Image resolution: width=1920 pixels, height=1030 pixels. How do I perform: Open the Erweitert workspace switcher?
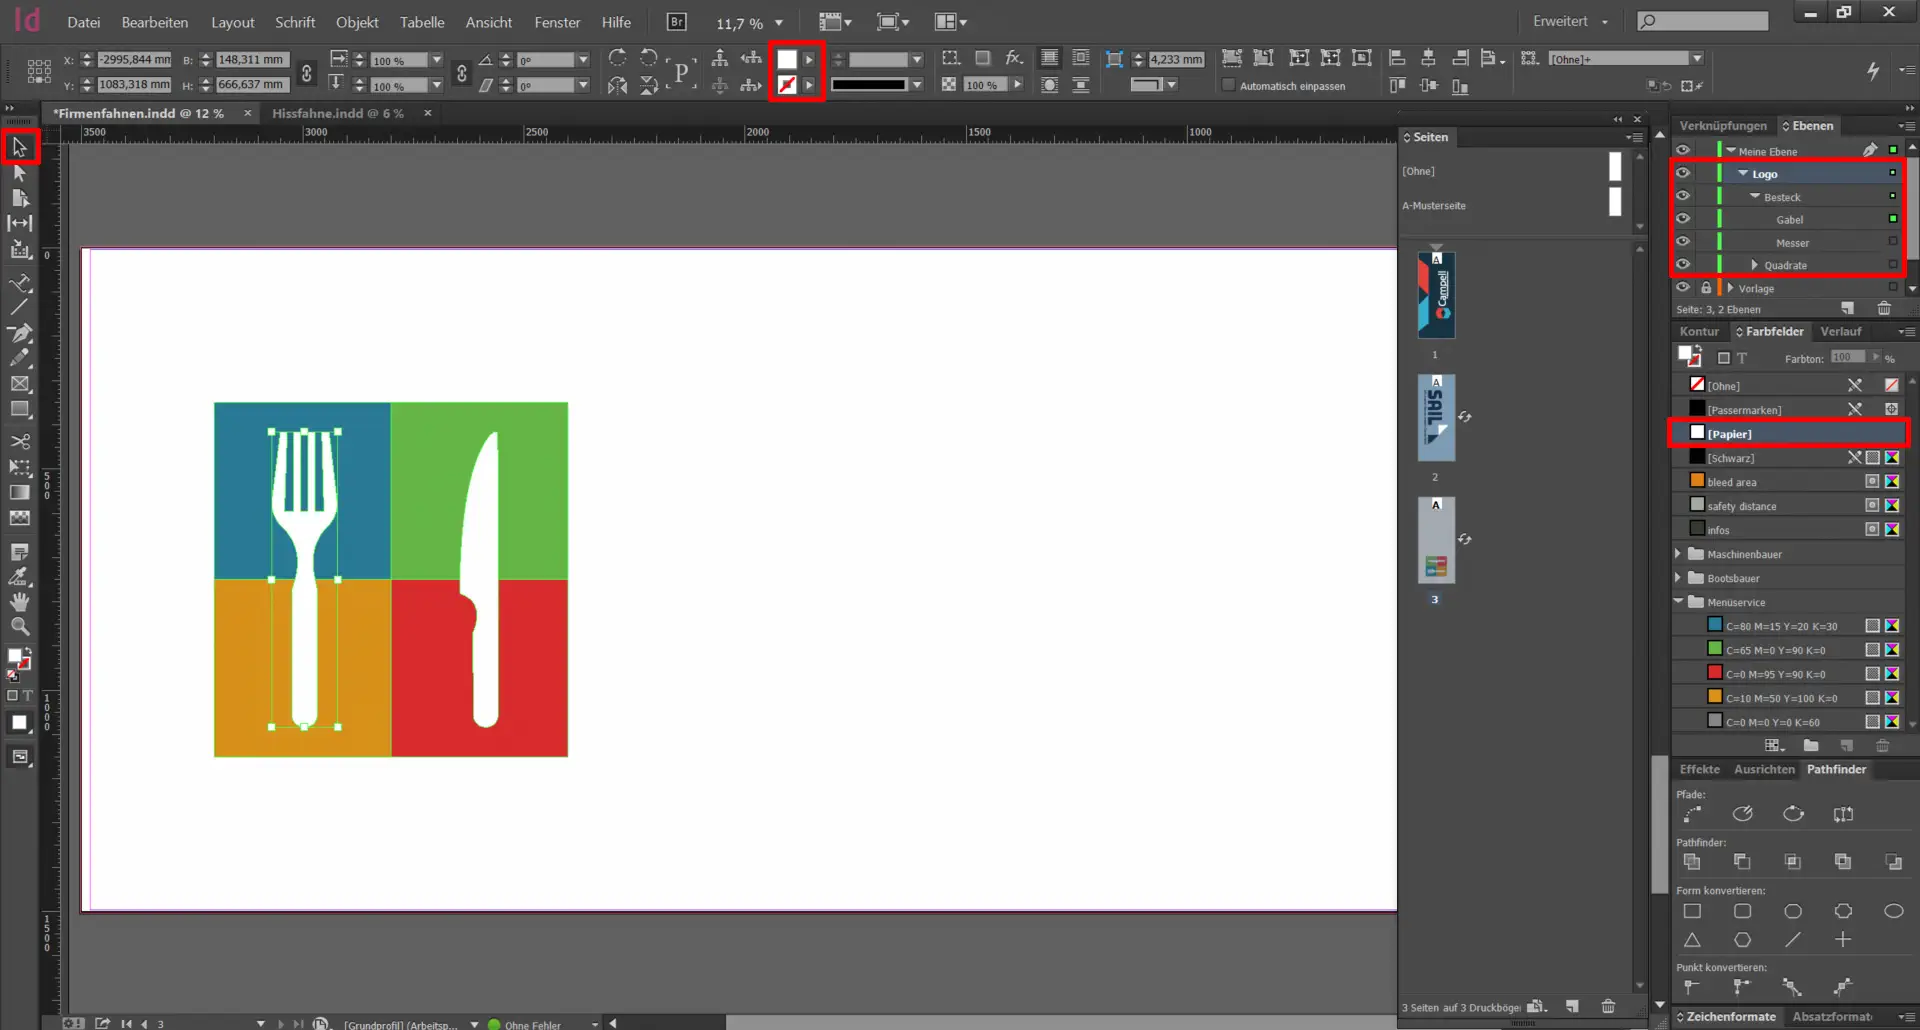[1570, 21]
